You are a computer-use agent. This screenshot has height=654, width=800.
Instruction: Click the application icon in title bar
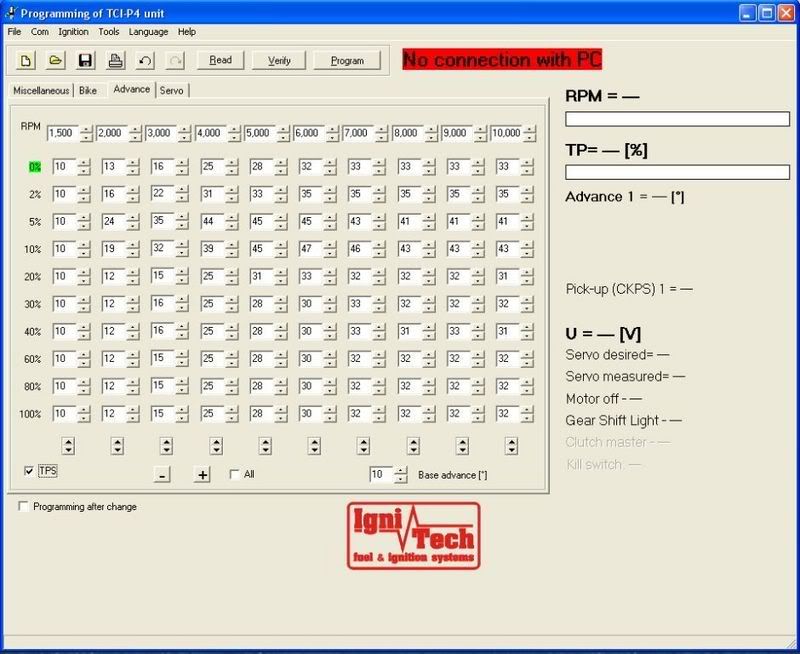pos(11,13)
